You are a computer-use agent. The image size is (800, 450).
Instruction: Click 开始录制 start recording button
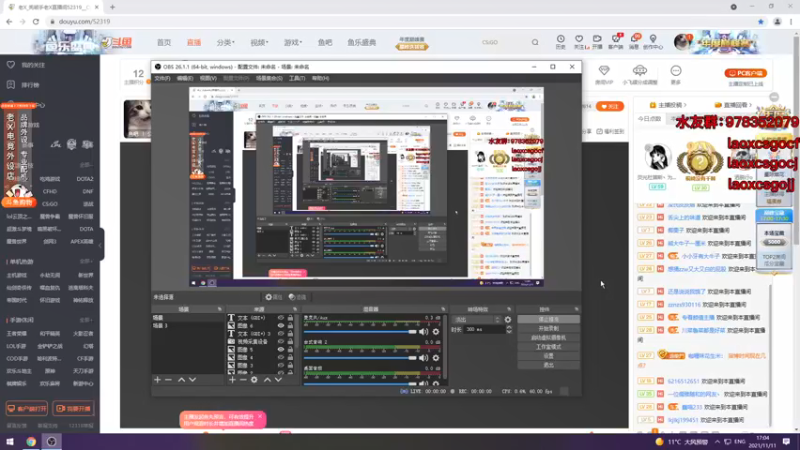click(x=548, y=329)
